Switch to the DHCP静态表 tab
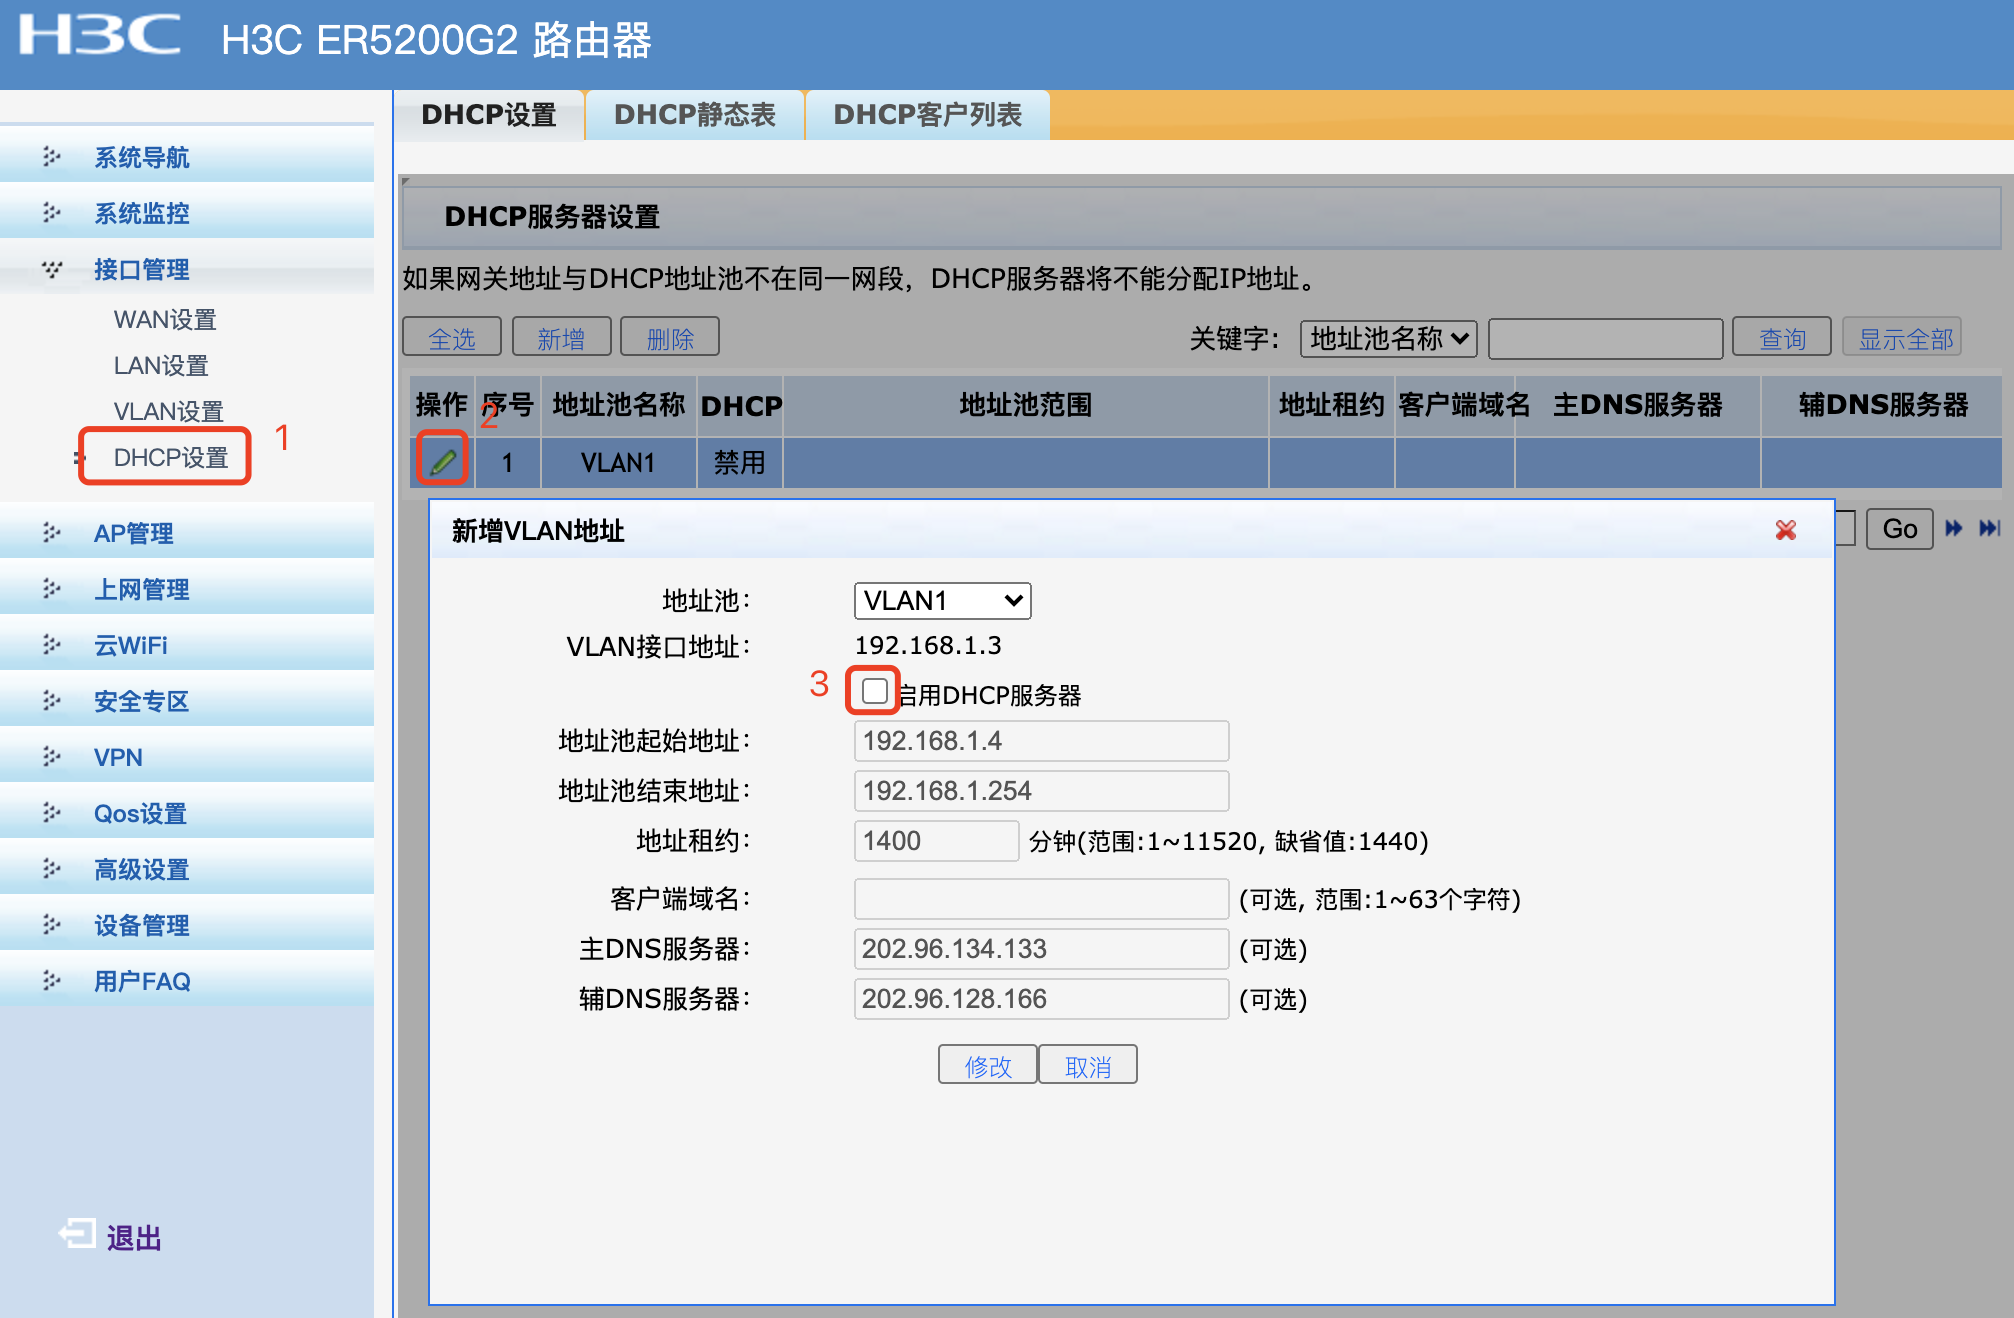The height and width of the screenshot is (1318, 2014). click(x=695, y=114)
